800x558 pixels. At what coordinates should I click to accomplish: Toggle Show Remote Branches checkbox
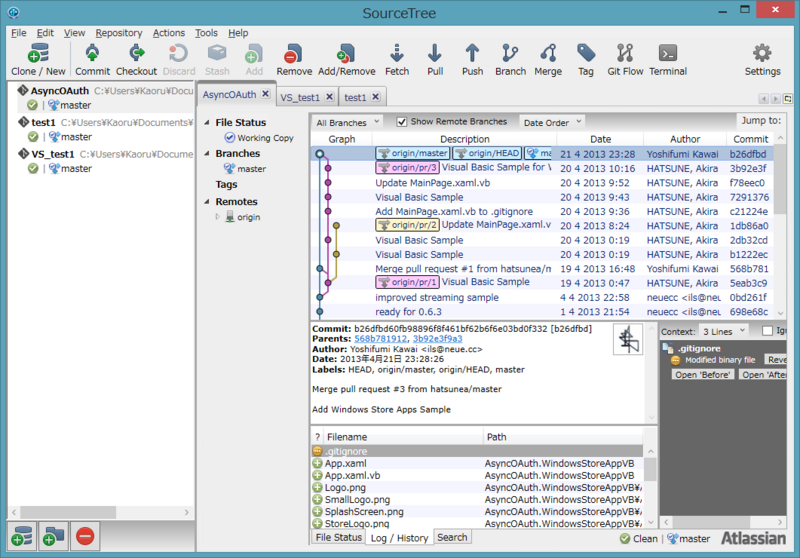click(402, 122)
